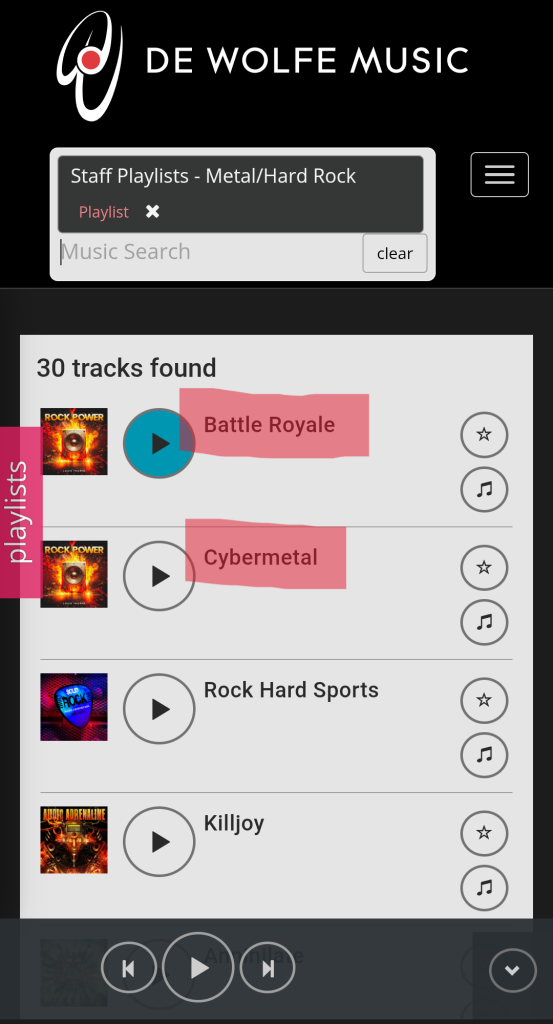Click music note icon for Cybermetal
553x1024 pixels.
coord(484,622)
